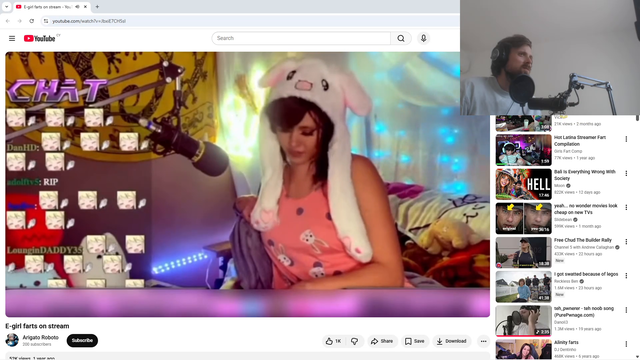Click the search magnifier button
The width and height of the screenshot is (640, 360).
[x=401, y=38]
